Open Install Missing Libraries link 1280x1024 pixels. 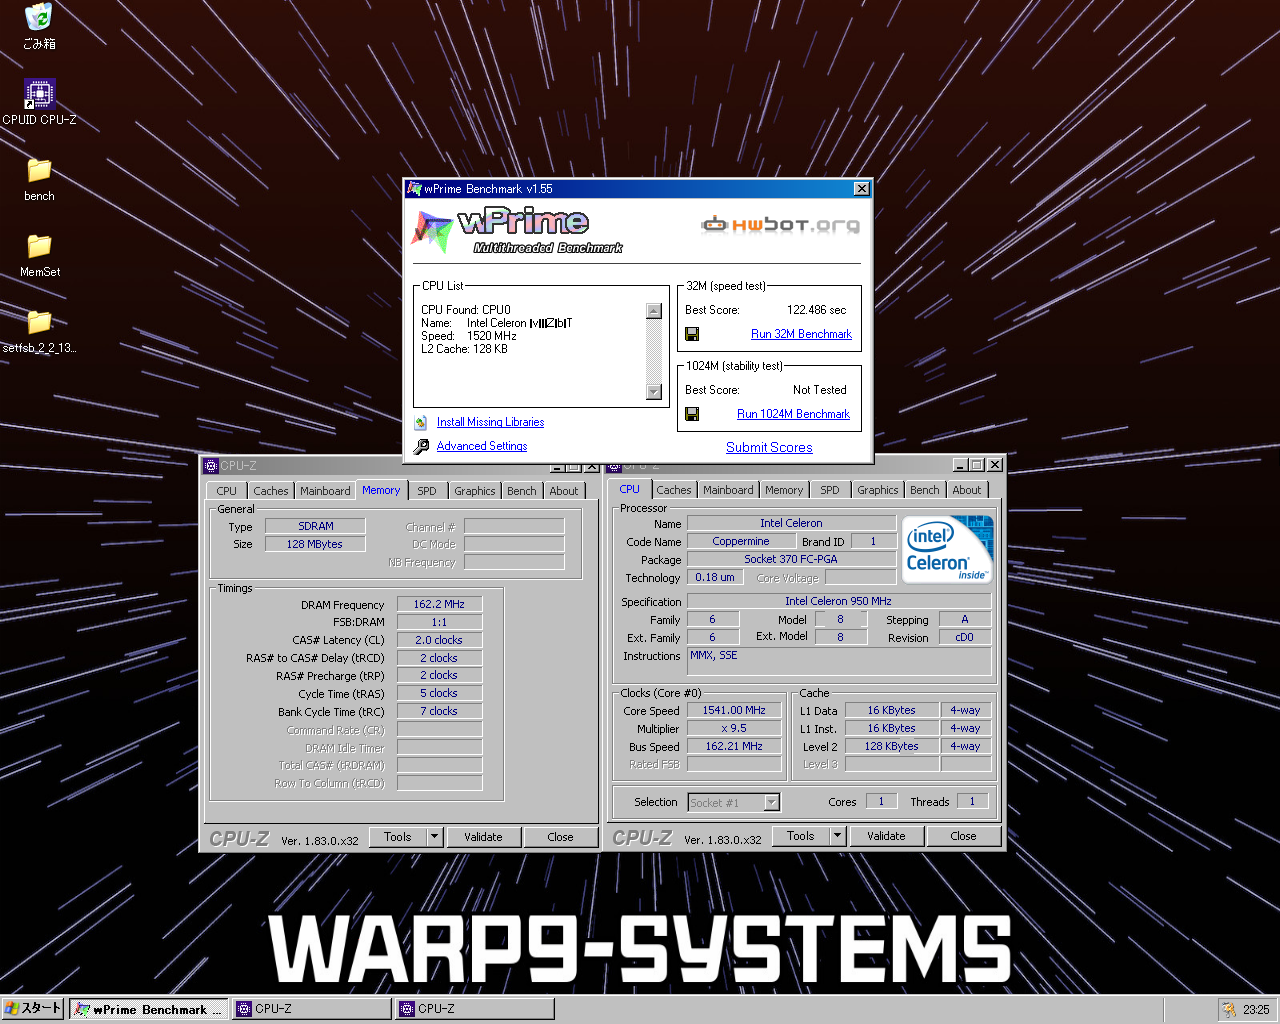(490, 422)
